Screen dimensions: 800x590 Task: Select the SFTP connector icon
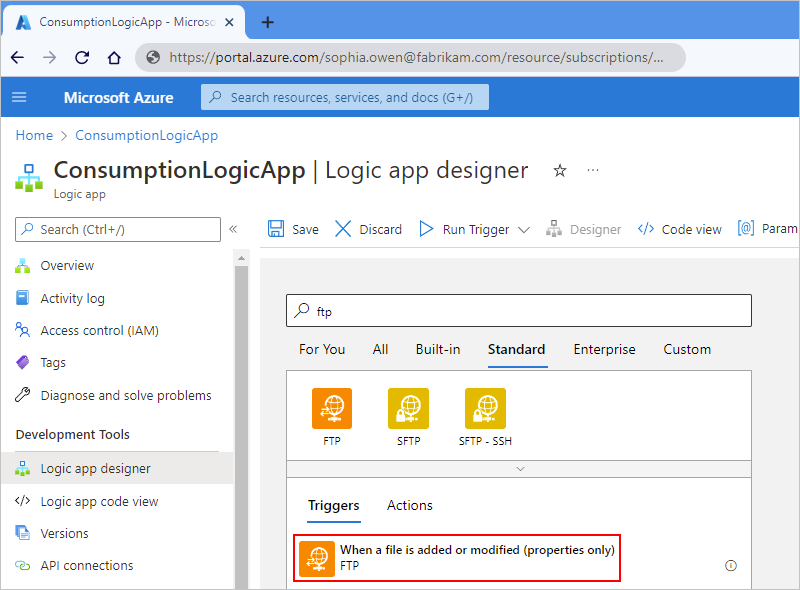pos(408,408)
